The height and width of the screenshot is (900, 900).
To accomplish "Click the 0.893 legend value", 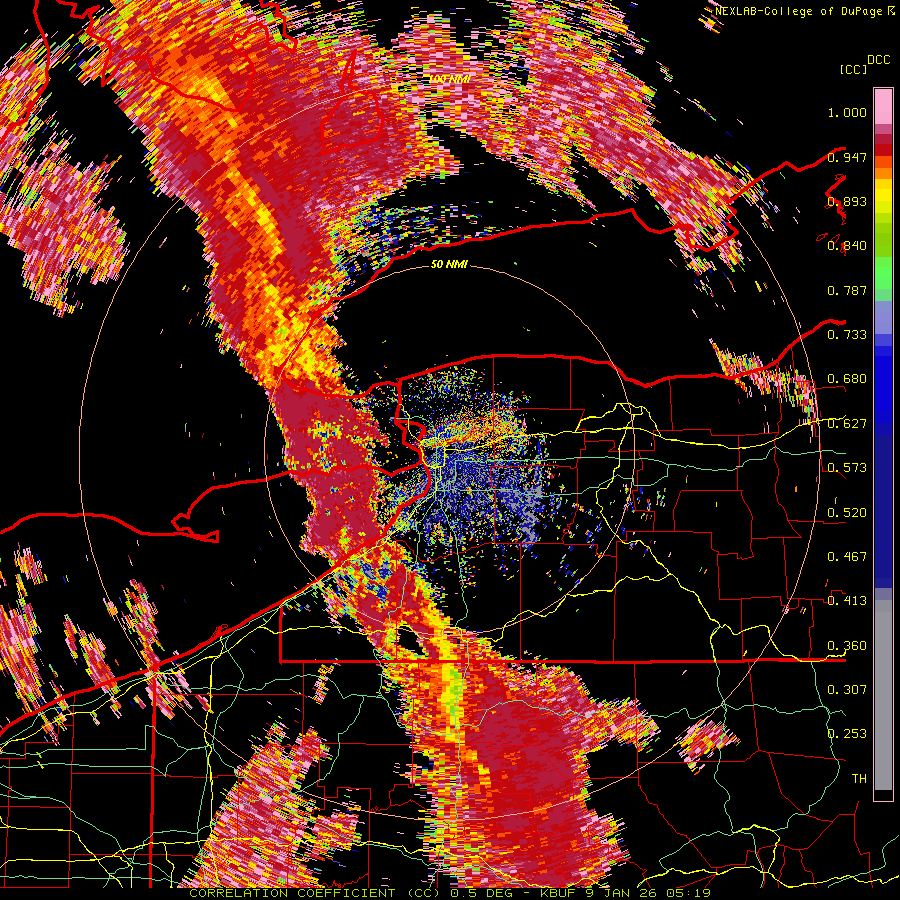I will click(x=847, y=201).
